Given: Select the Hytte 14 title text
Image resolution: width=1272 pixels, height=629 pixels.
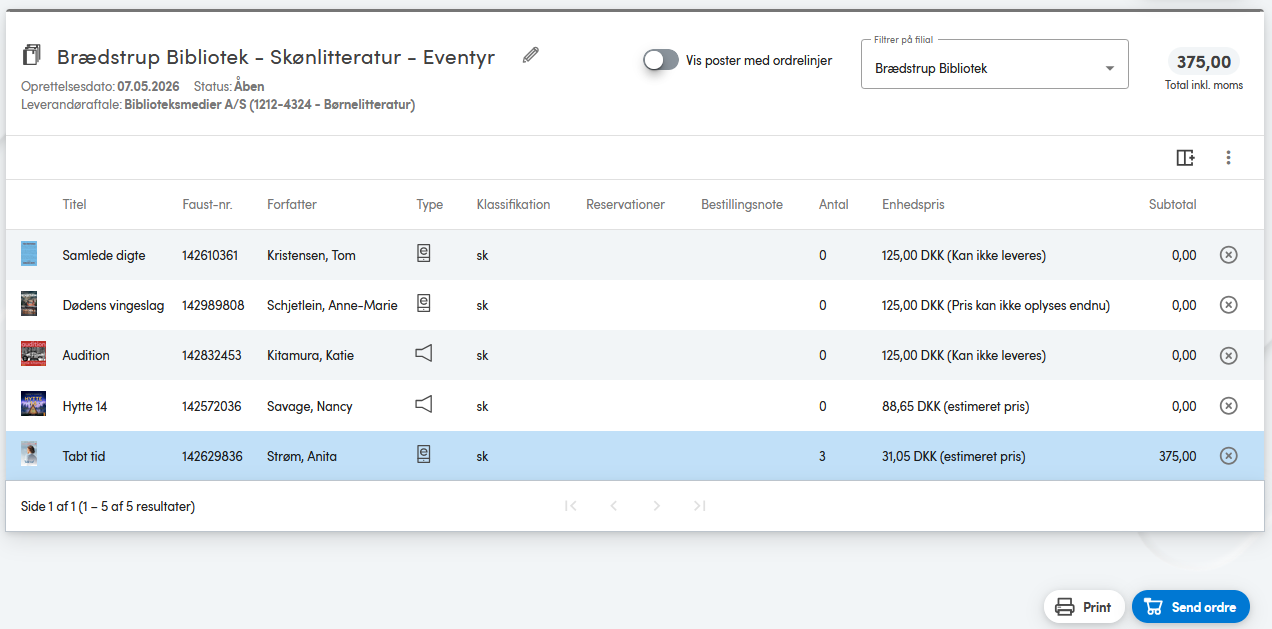Looking at the screenshot, I should [84, 406].
